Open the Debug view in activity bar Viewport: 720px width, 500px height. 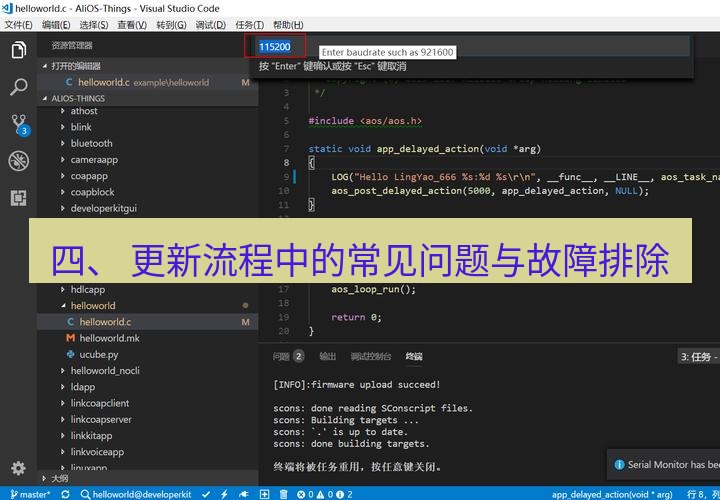[x=18, y=161]
